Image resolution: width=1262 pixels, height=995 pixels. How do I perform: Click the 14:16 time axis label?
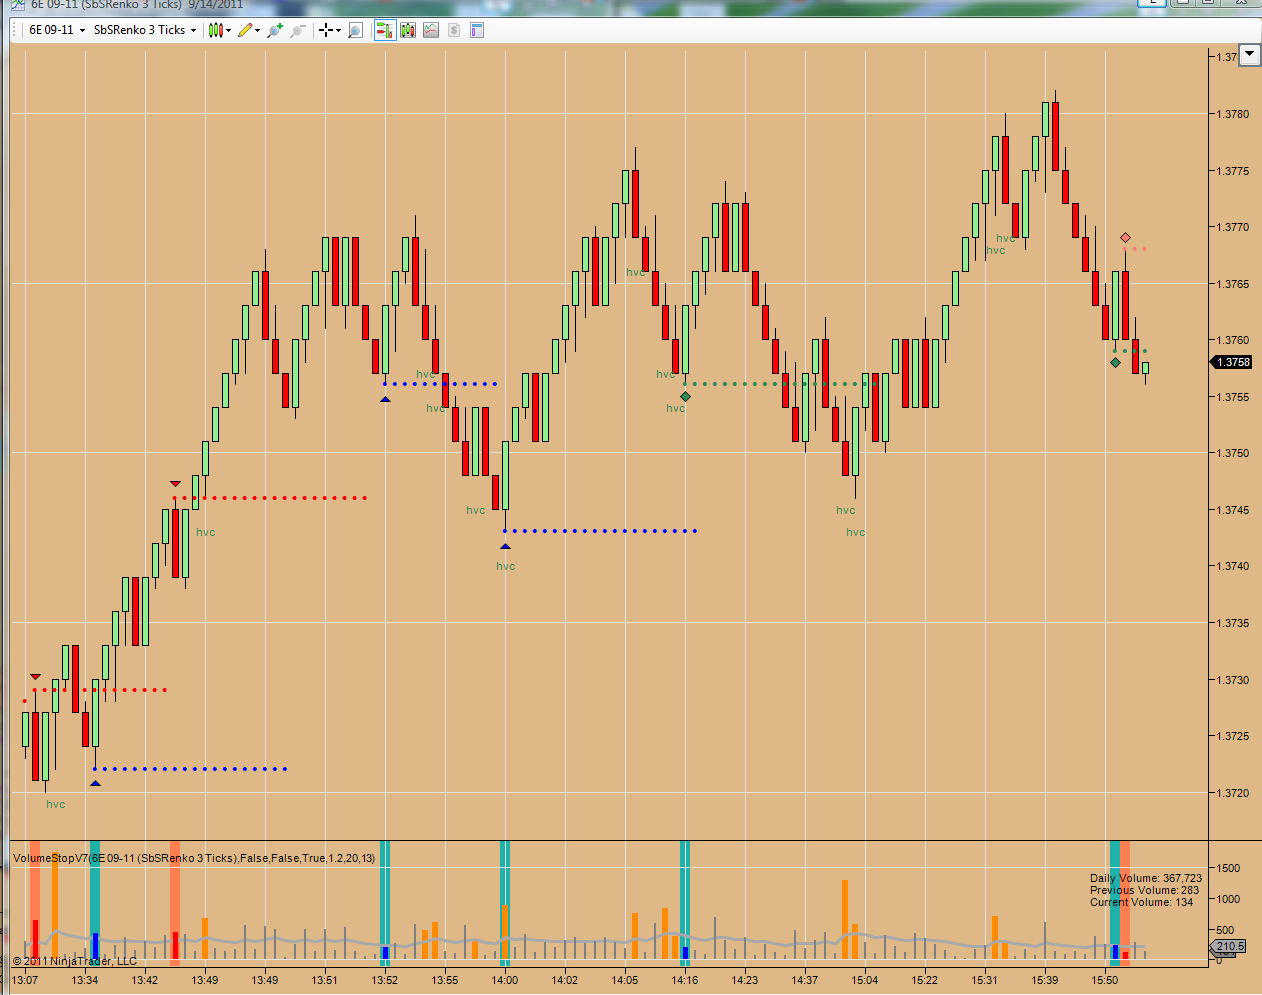(685, 980)
